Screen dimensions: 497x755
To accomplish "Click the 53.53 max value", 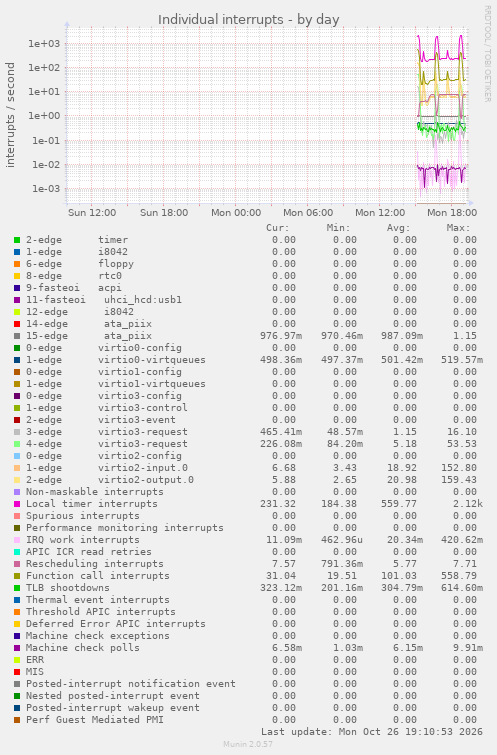I will 462,444.
